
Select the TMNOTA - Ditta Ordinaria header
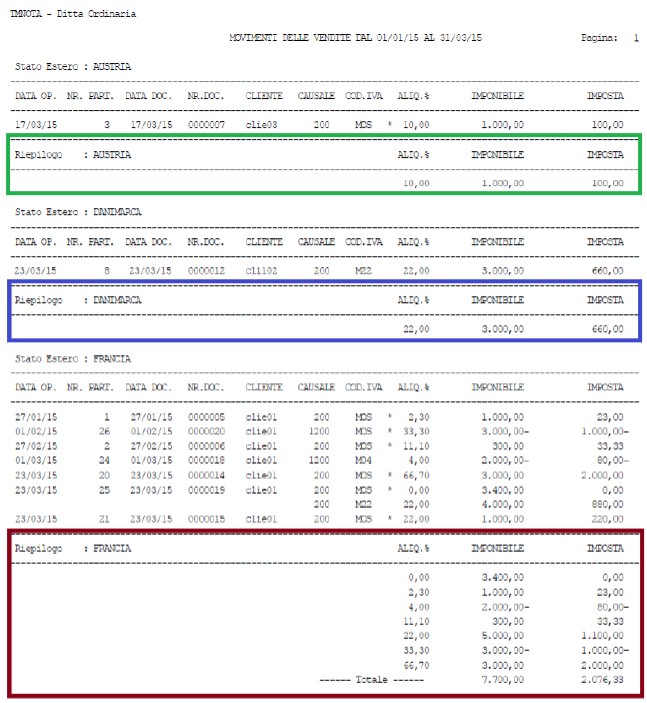pos(73,14)
